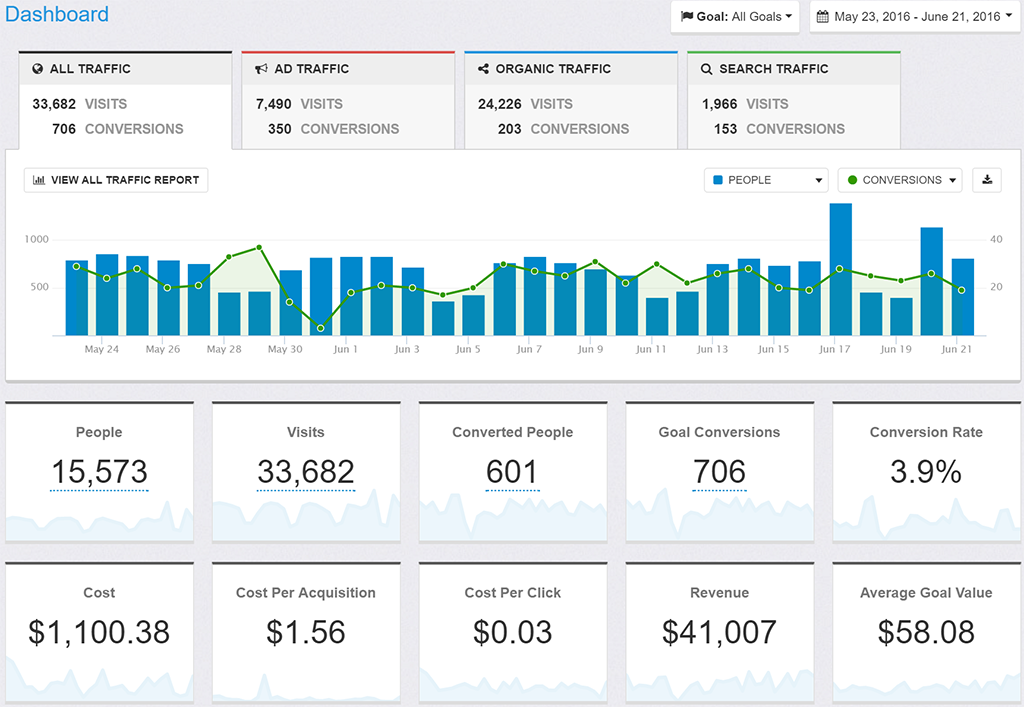The image size is (1024, 707).
Task: Click the Conversion Rate 3.9% card
Action: (x=926, y=472)
